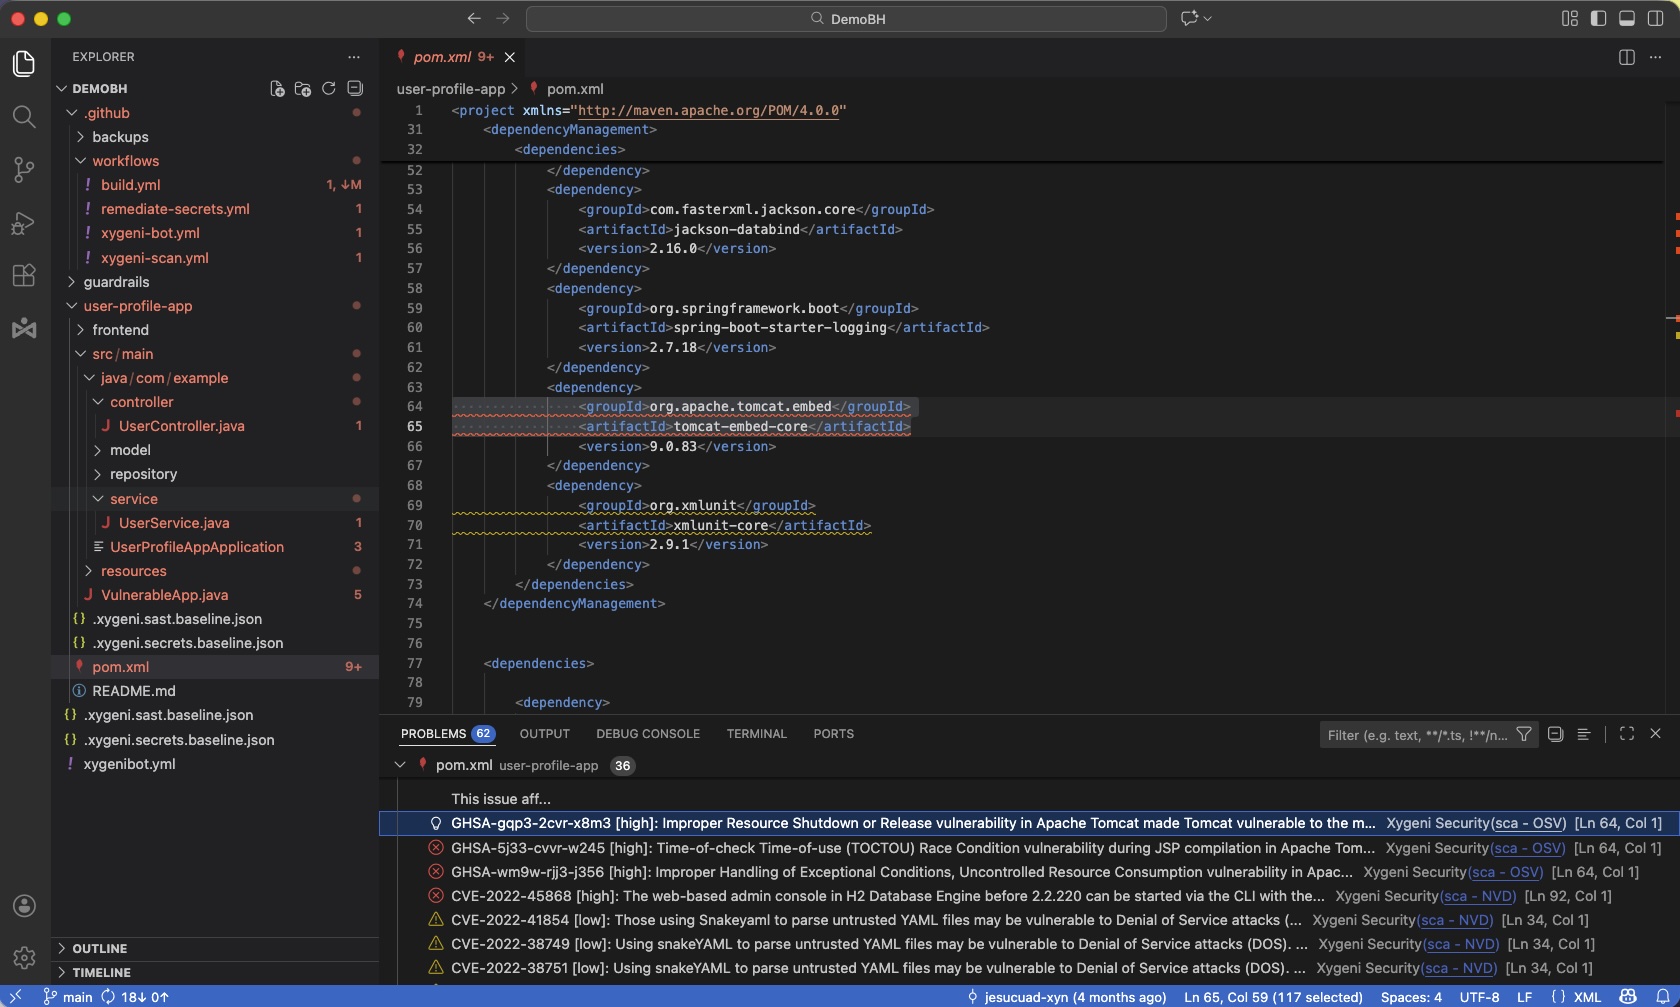
Task: Open VulnerableApp.java file
Action: click(x=164, y=595)
